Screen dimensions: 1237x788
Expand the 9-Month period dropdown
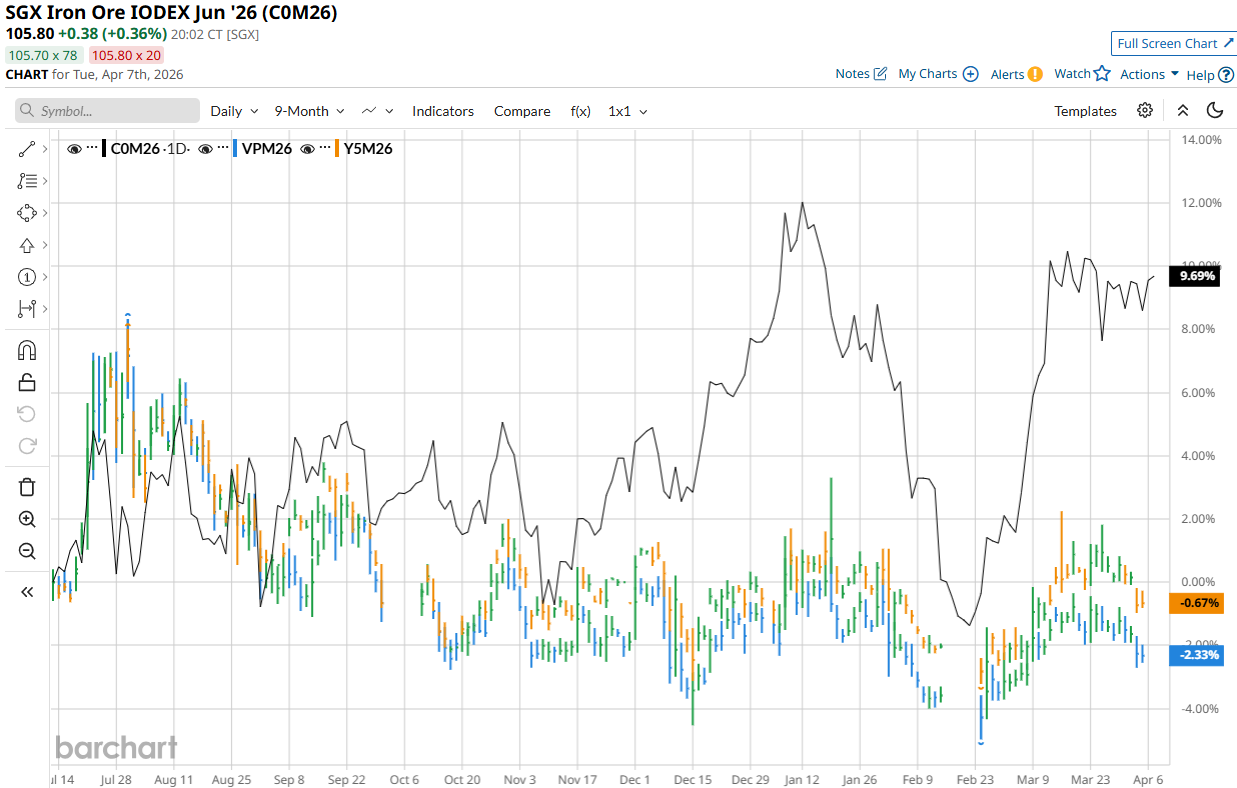pos(309,111)
